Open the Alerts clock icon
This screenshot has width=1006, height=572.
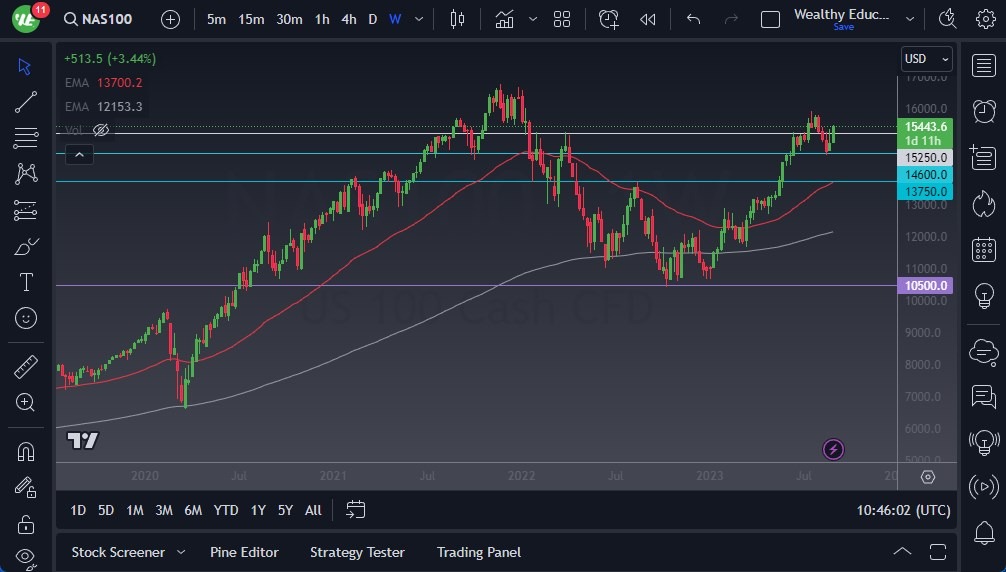(984, 110)
